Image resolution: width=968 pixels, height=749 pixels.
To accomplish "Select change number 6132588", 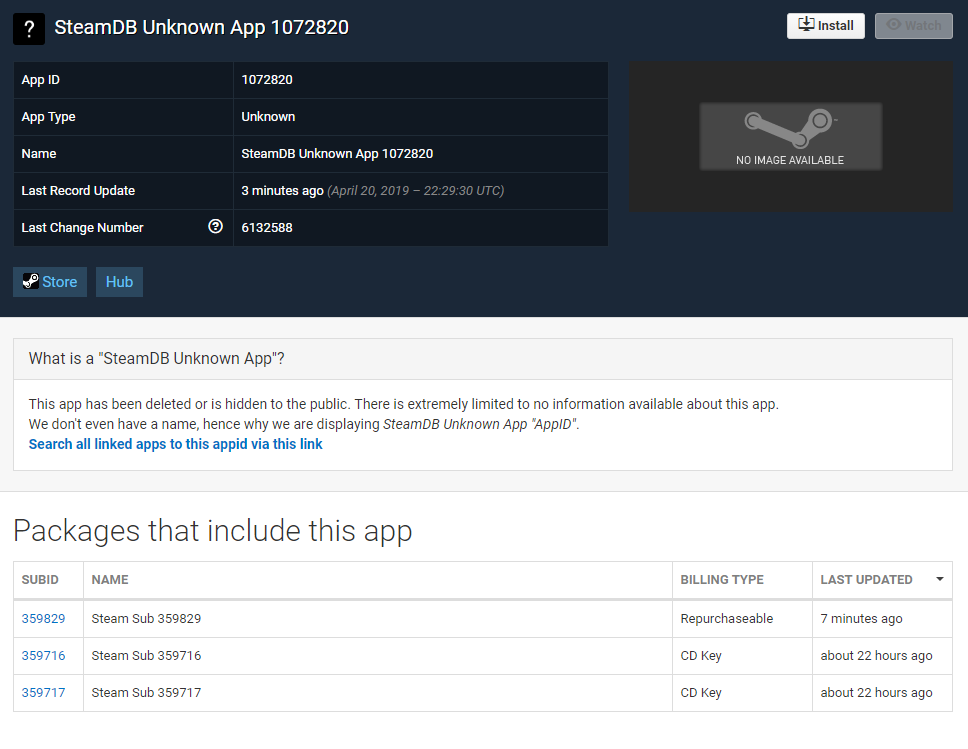I will click(x=267, y=228).
